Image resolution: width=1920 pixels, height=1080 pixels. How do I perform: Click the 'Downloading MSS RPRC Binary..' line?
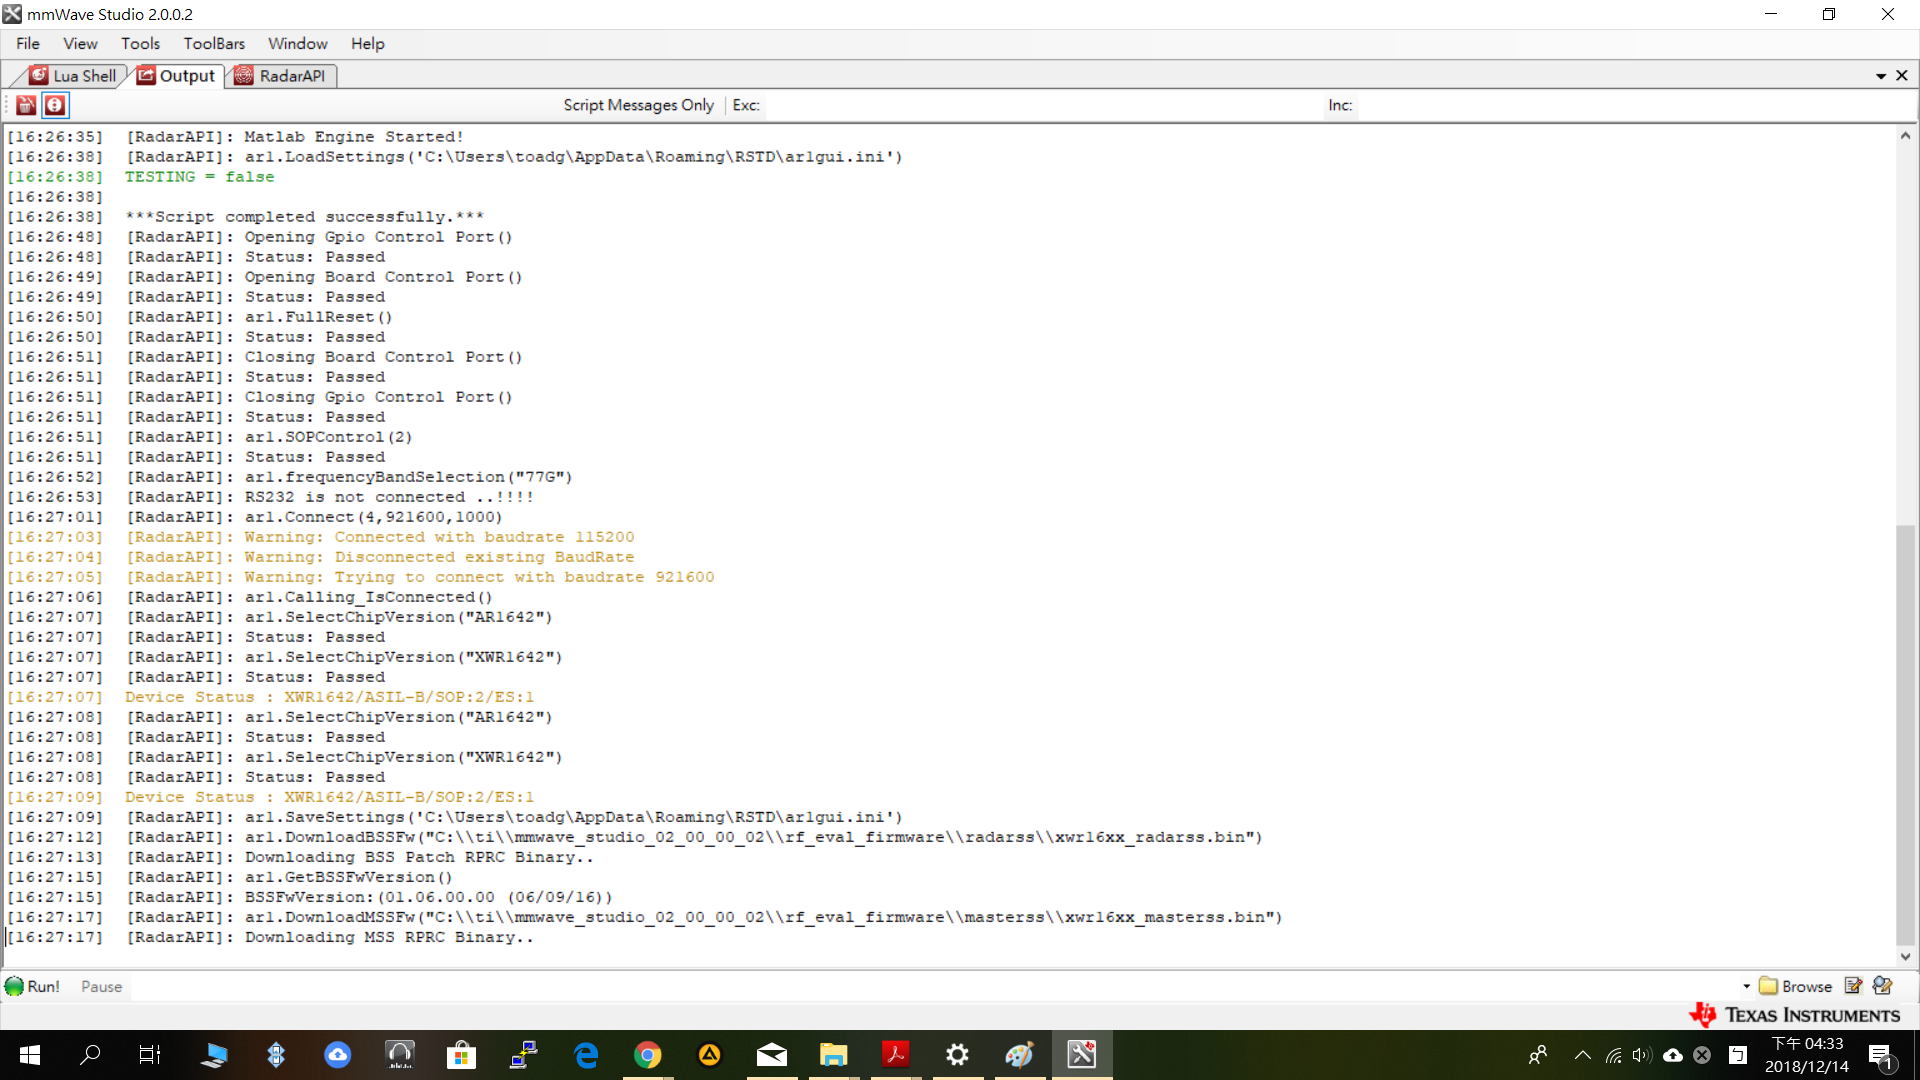[x=389, y=937]
